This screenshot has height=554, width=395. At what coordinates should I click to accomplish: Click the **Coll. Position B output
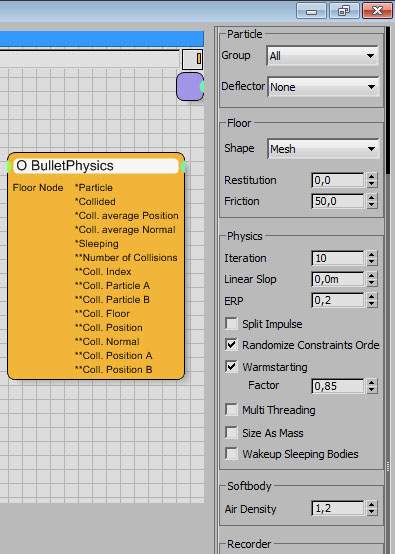pyautogui.click(x=113, y=370)
